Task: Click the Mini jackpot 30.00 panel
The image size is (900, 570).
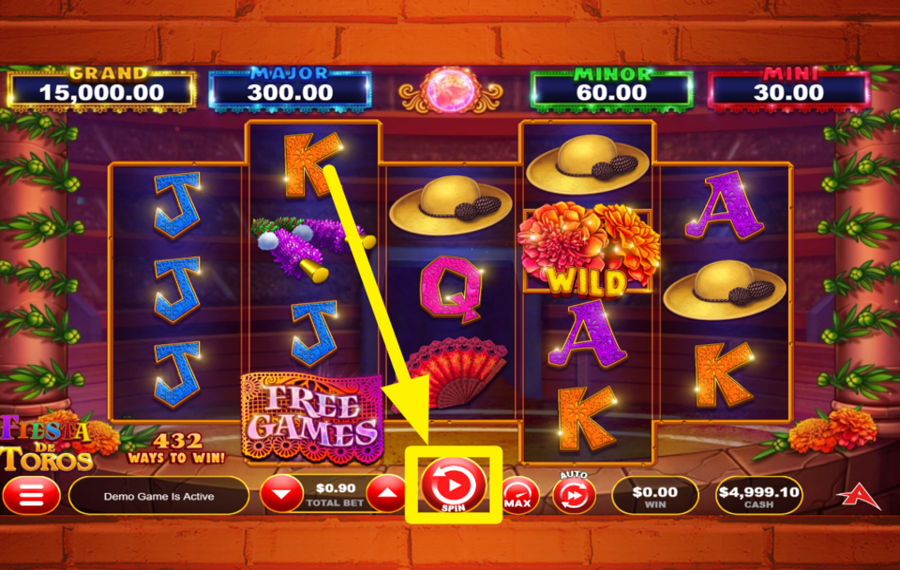Action: click(789, 91)
